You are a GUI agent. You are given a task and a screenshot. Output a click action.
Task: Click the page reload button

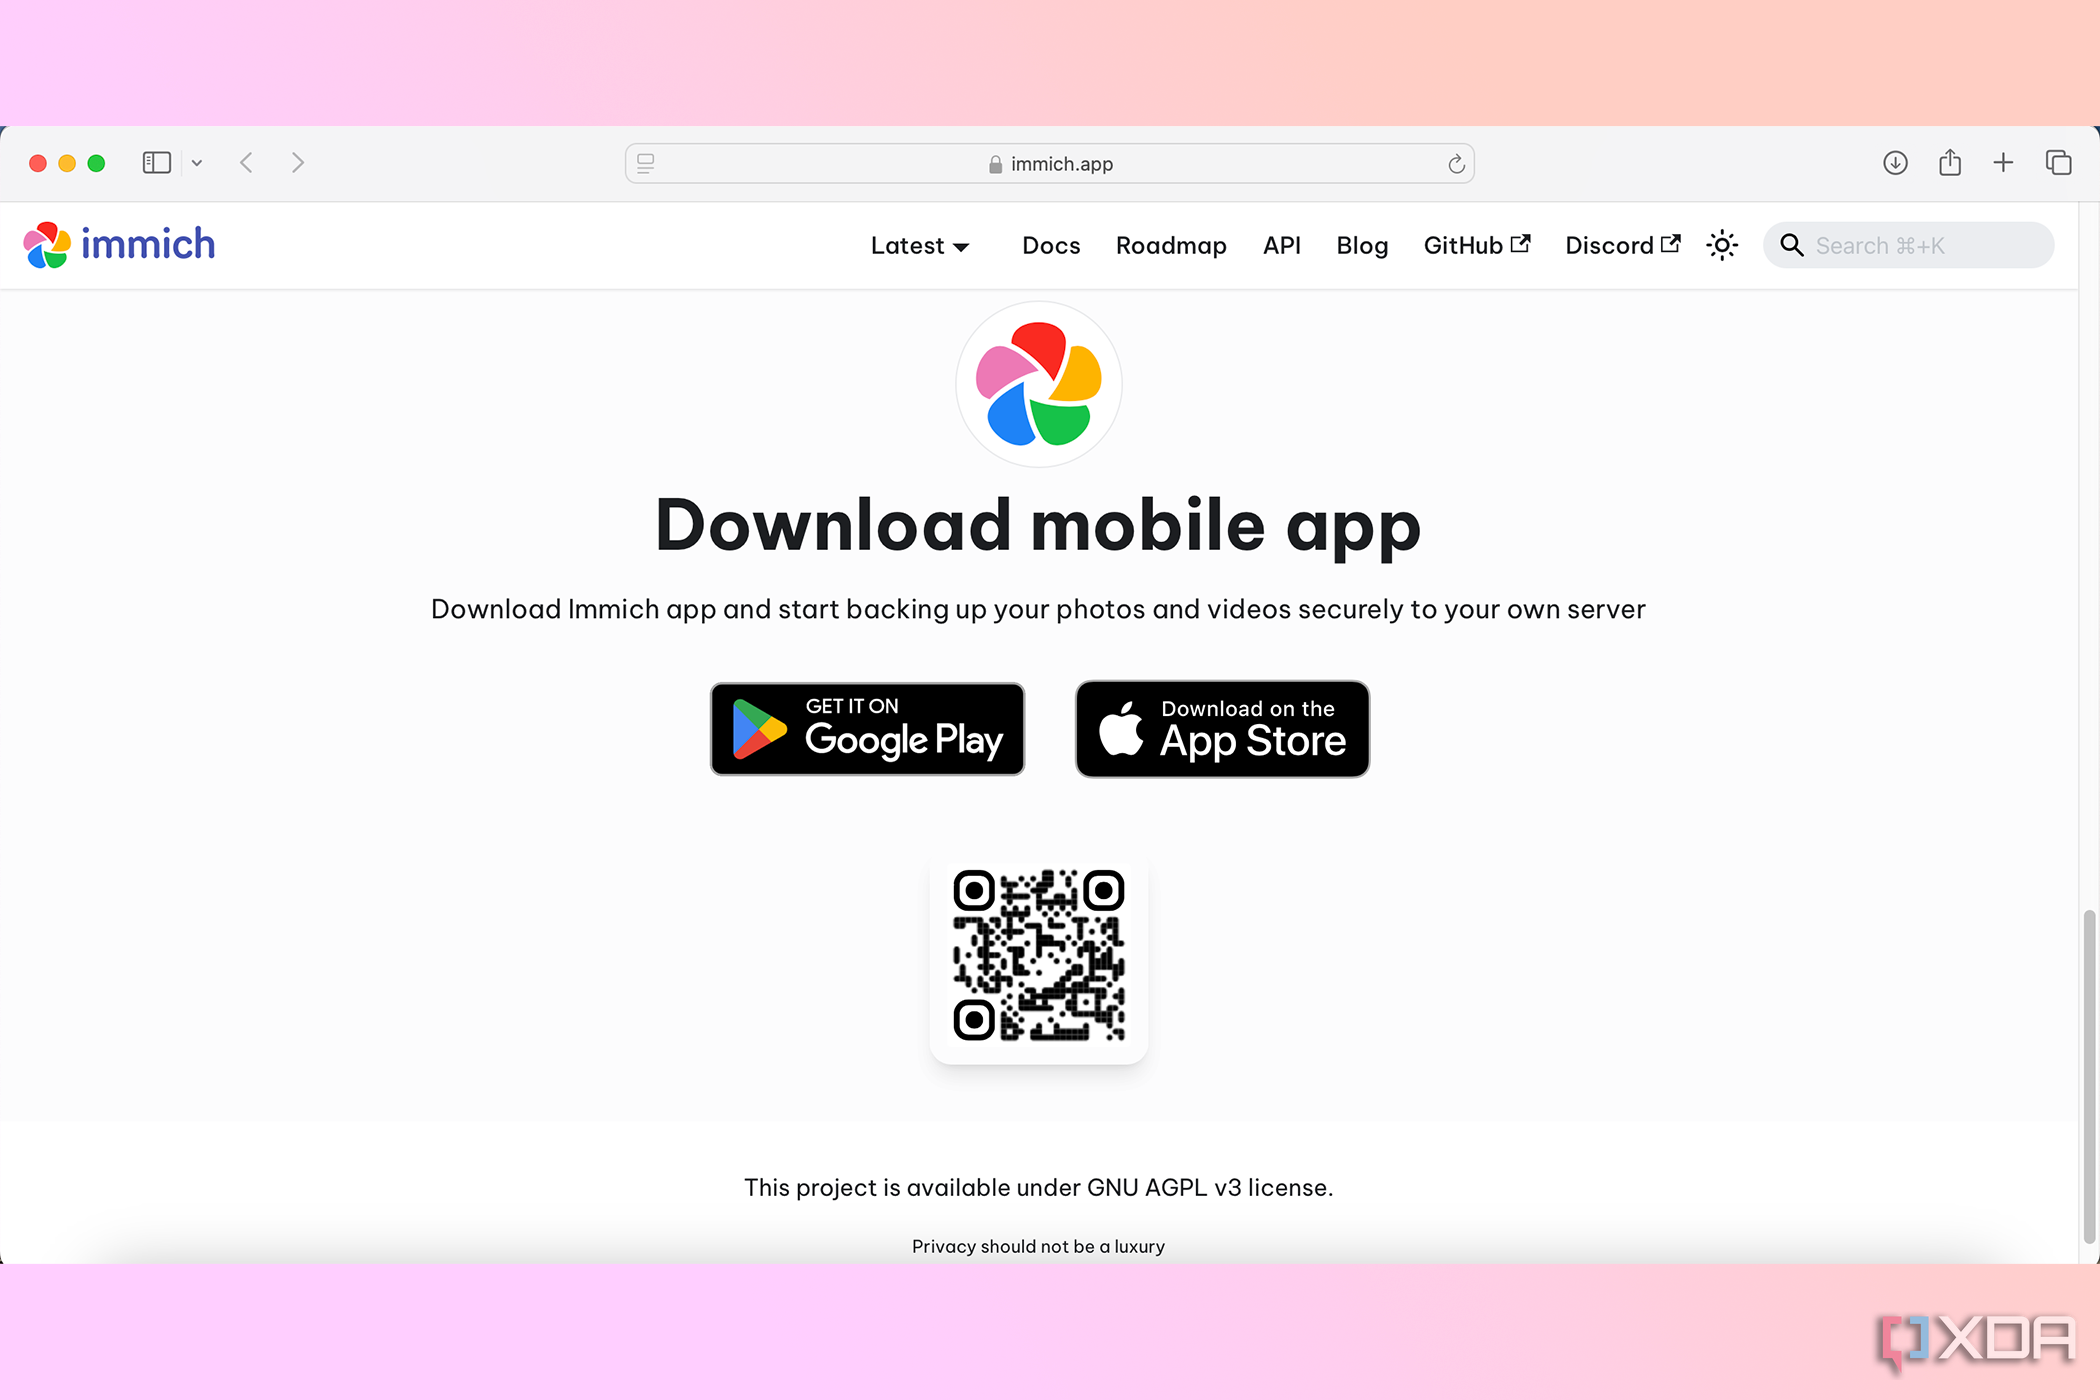(x=1455, y=162)
